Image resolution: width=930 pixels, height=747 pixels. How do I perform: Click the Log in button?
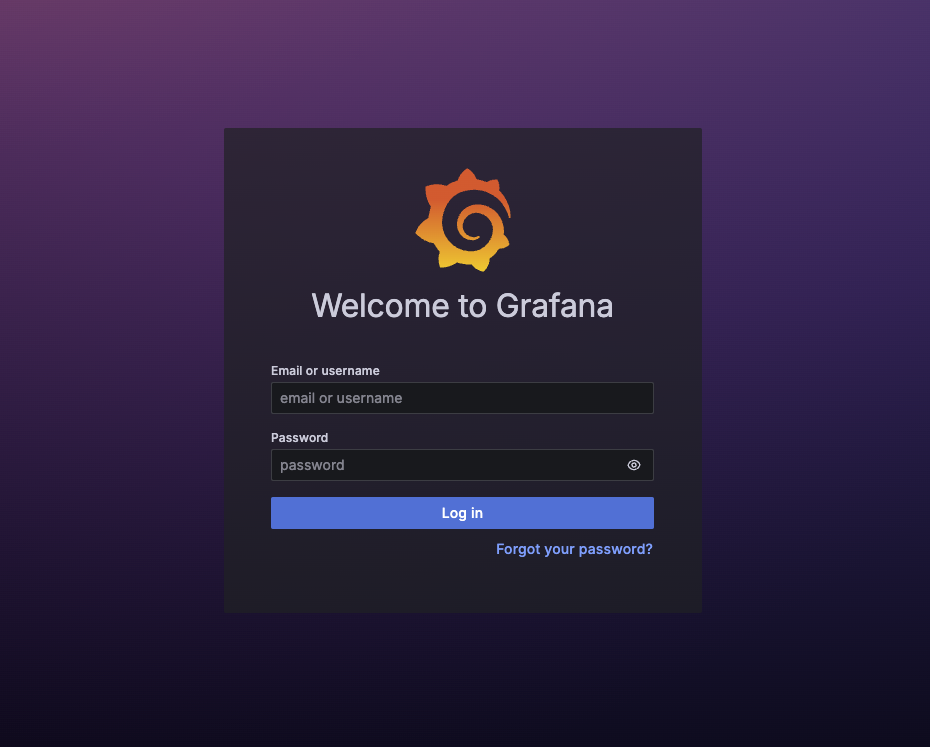[462, 513]
